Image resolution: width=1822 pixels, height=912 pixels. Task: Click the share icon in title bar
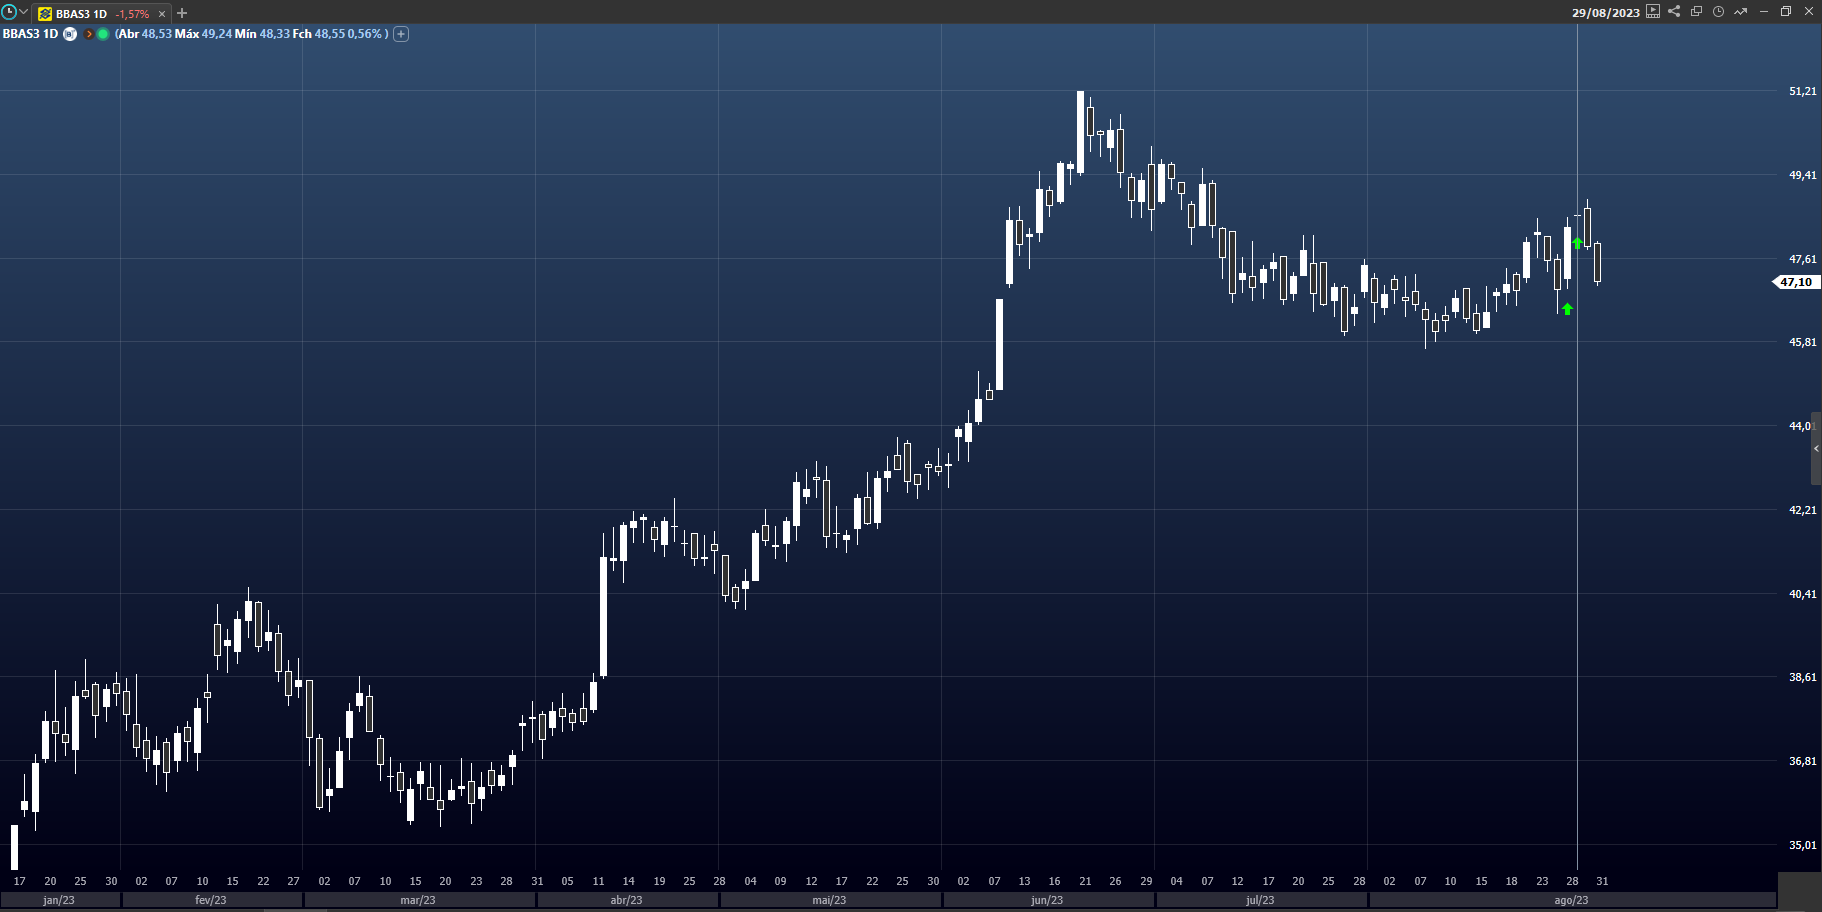(x=1674, y=12)
